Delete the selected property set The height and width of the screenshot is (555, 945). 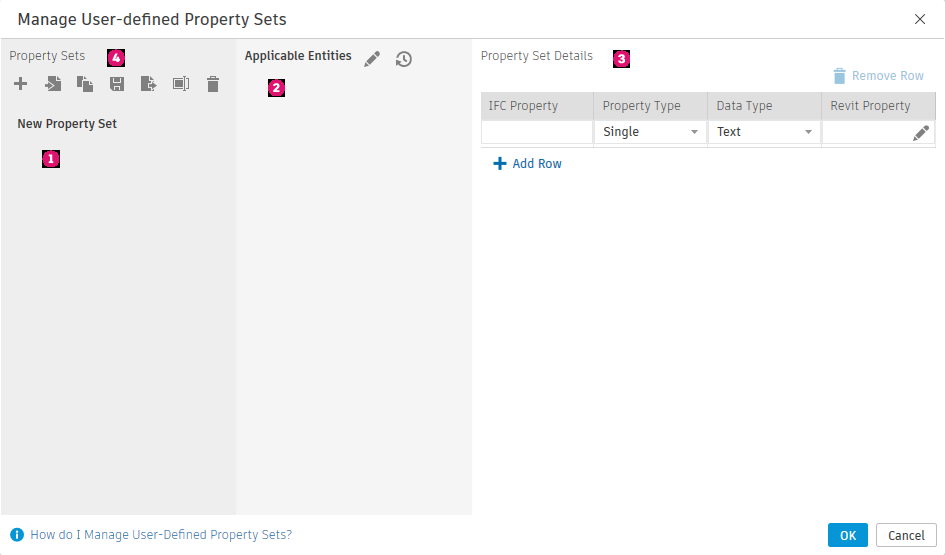[213, 85]
